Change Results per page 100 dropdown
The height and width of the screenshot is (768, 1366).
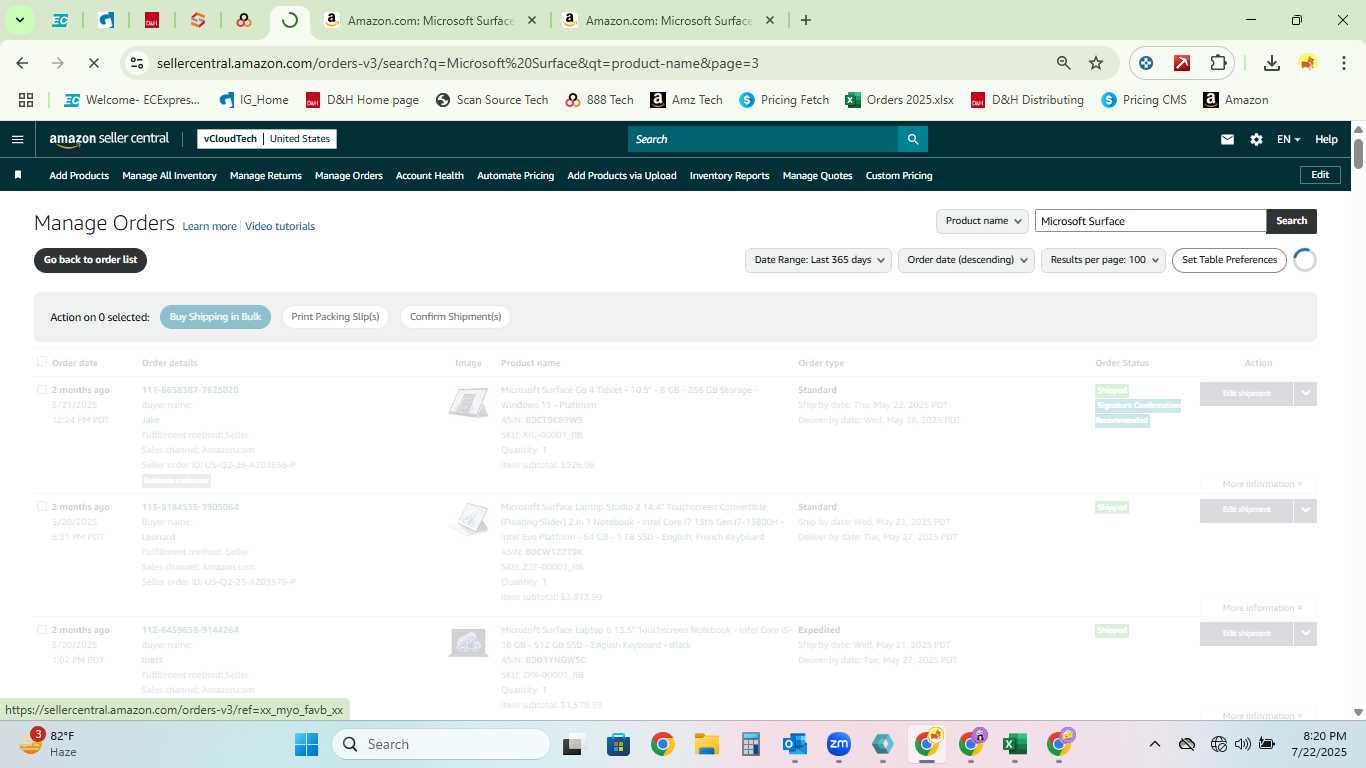pos(1103,260)
